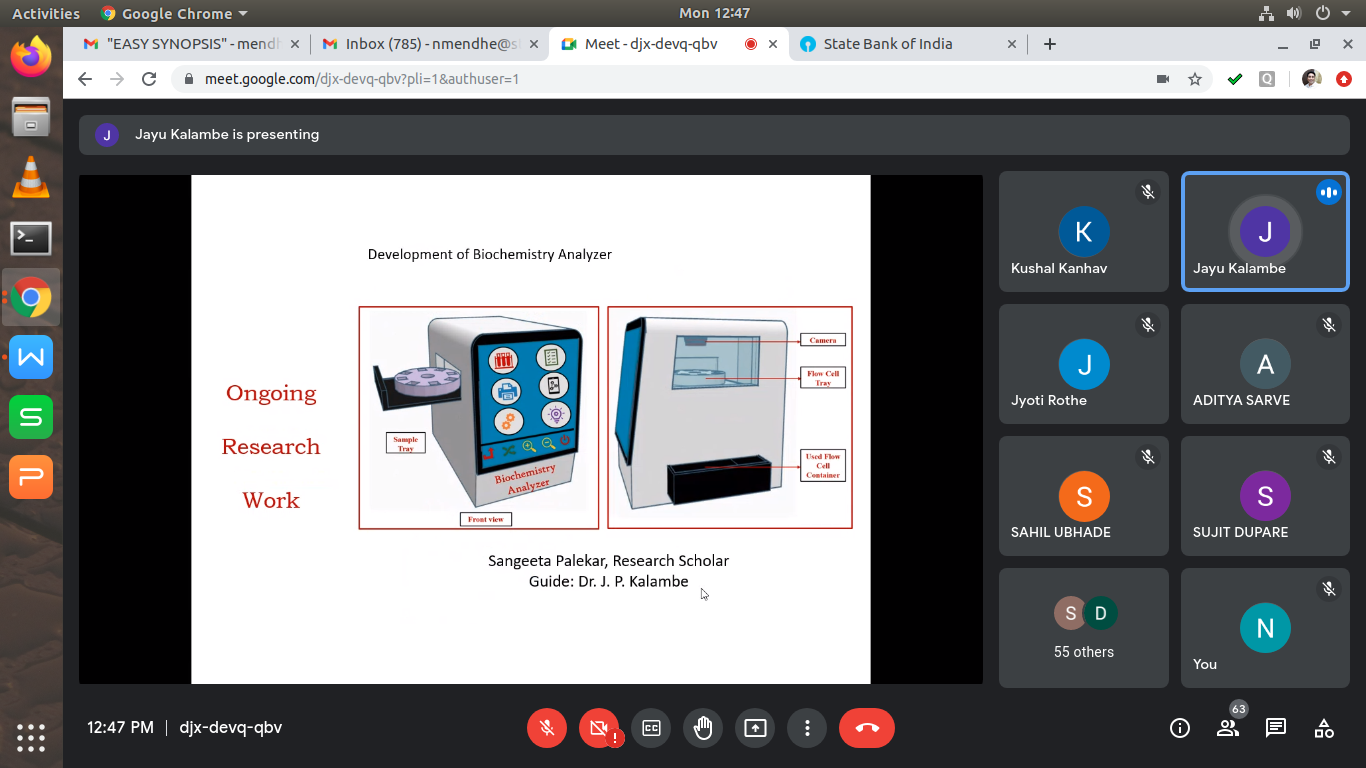Toggle the microphone mute button
Image resolution: width=1366 pixels, height=768 pixels.
coord(547,728)
